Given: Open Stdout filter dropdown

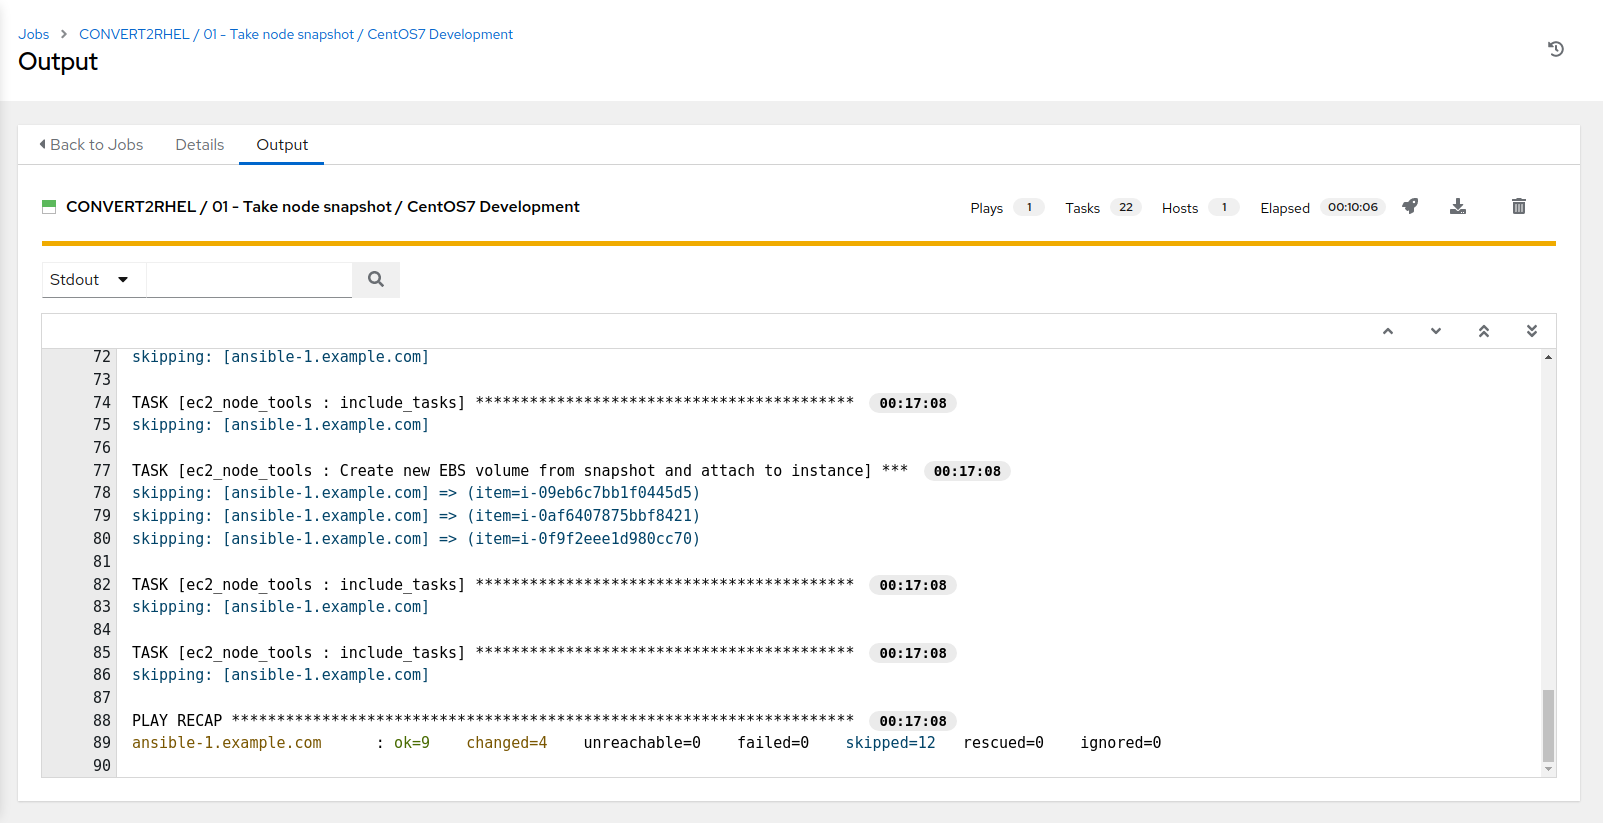Looking at the screenshot, I should [x=94, y=280].
